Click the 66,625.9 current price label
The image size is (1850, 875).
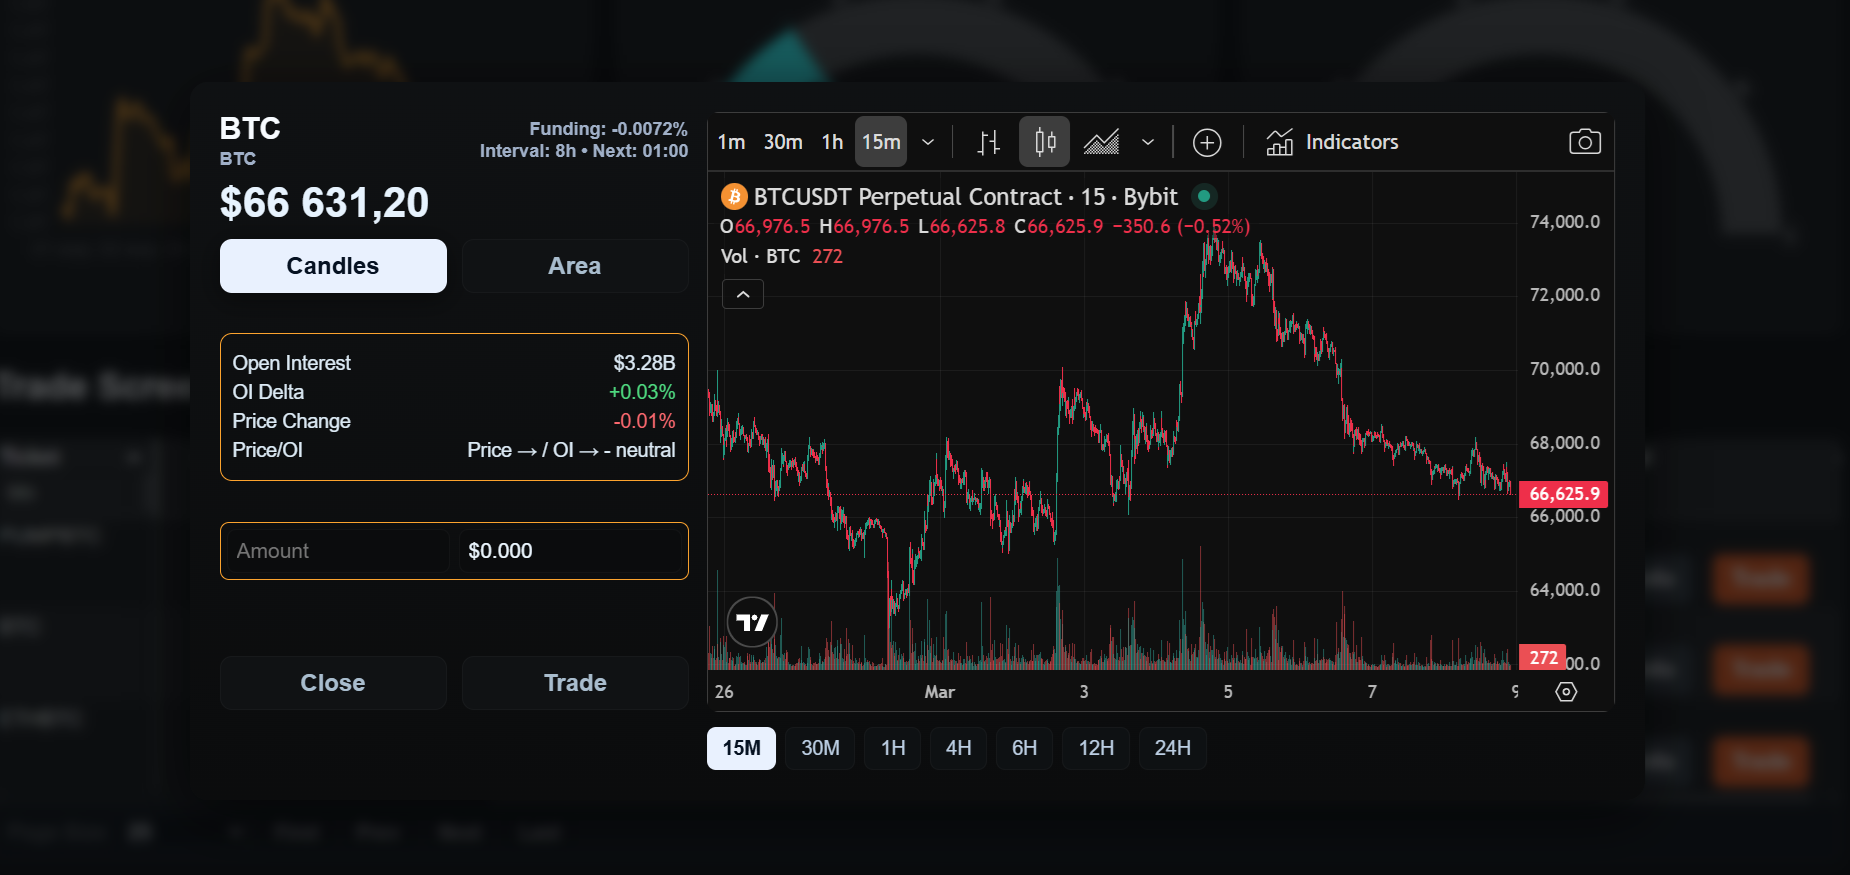coord(1564,493)
